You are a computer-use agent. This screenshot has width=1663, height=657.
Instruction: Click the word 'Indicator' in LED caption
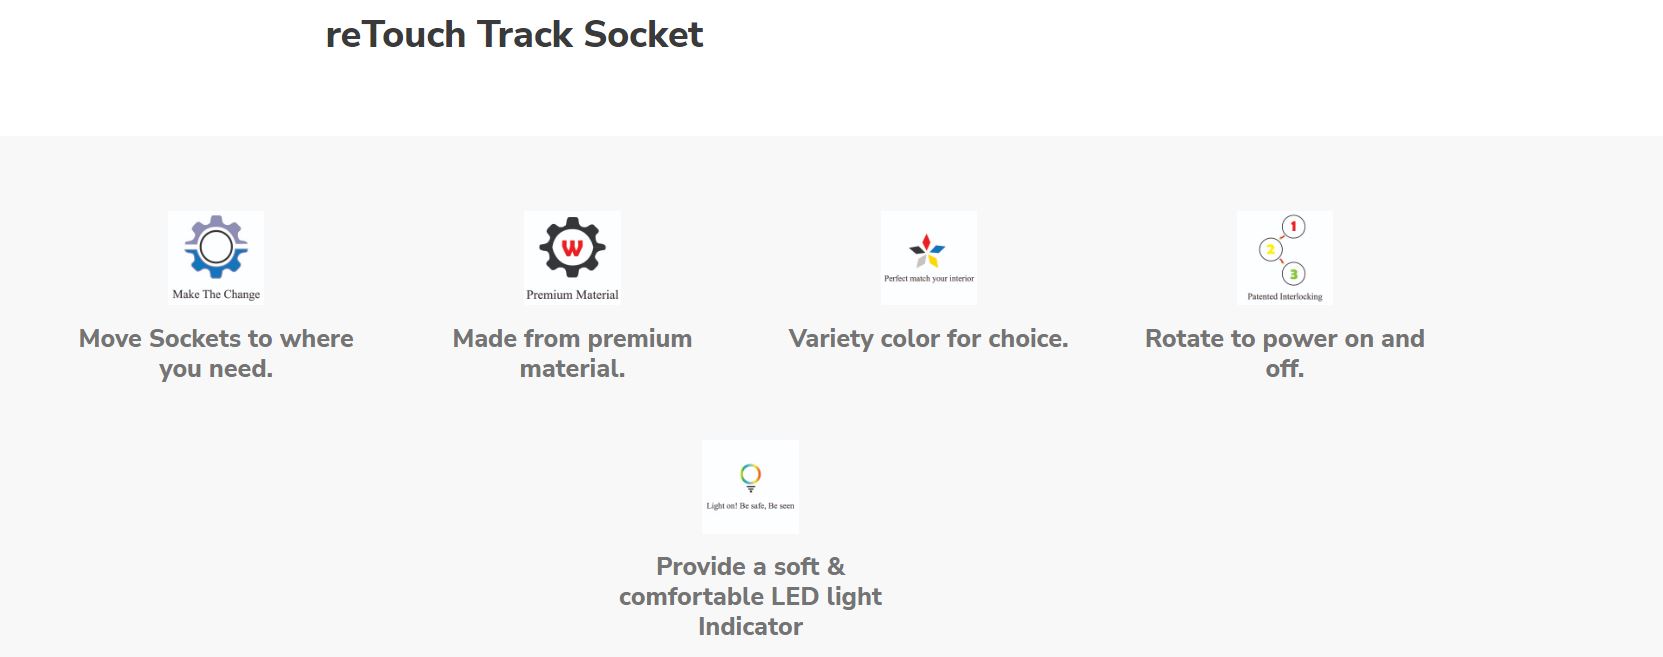point(750,627)
